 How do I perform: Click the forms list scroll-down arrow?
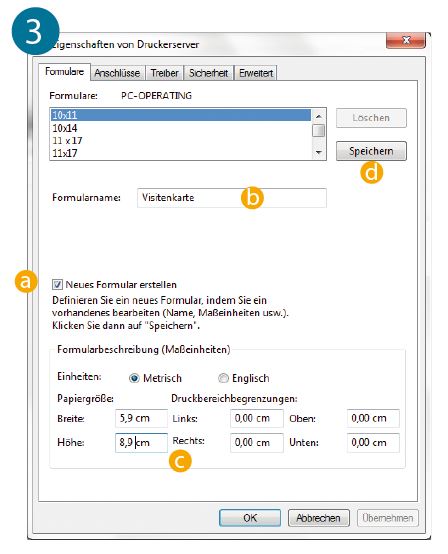319,153
